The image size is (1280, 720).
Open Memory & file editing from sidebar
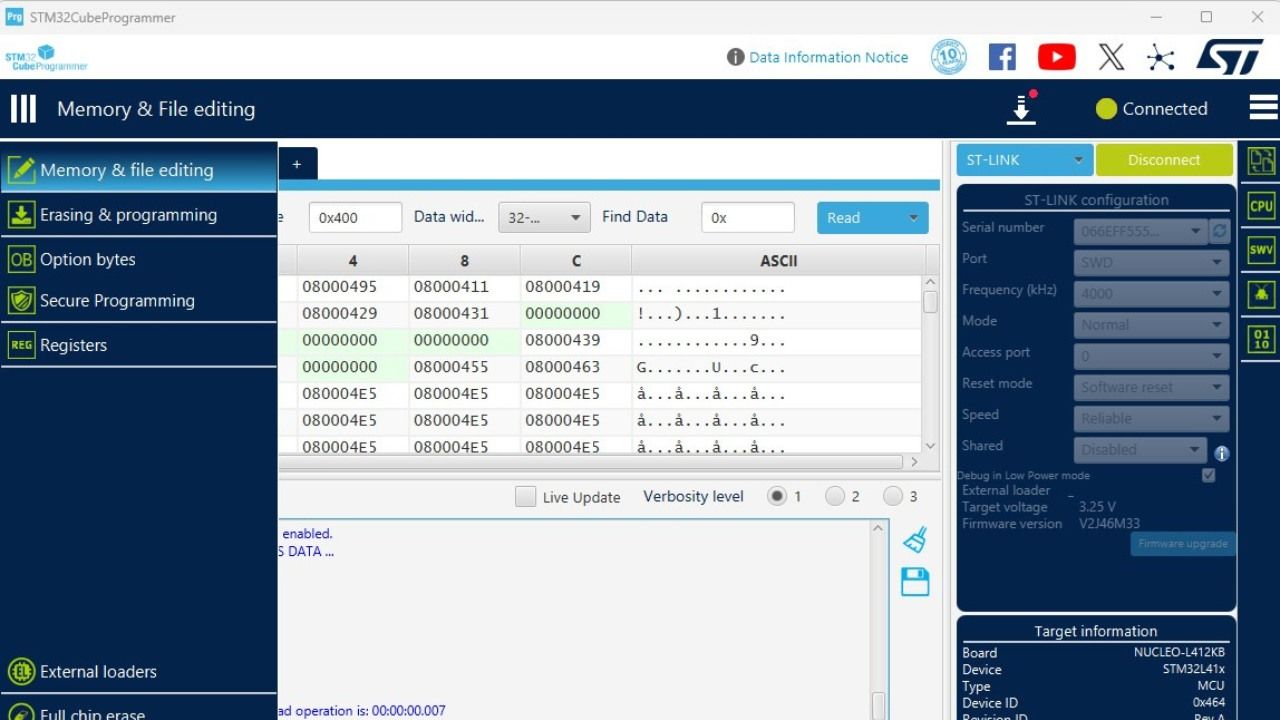[x=139, y=170]
